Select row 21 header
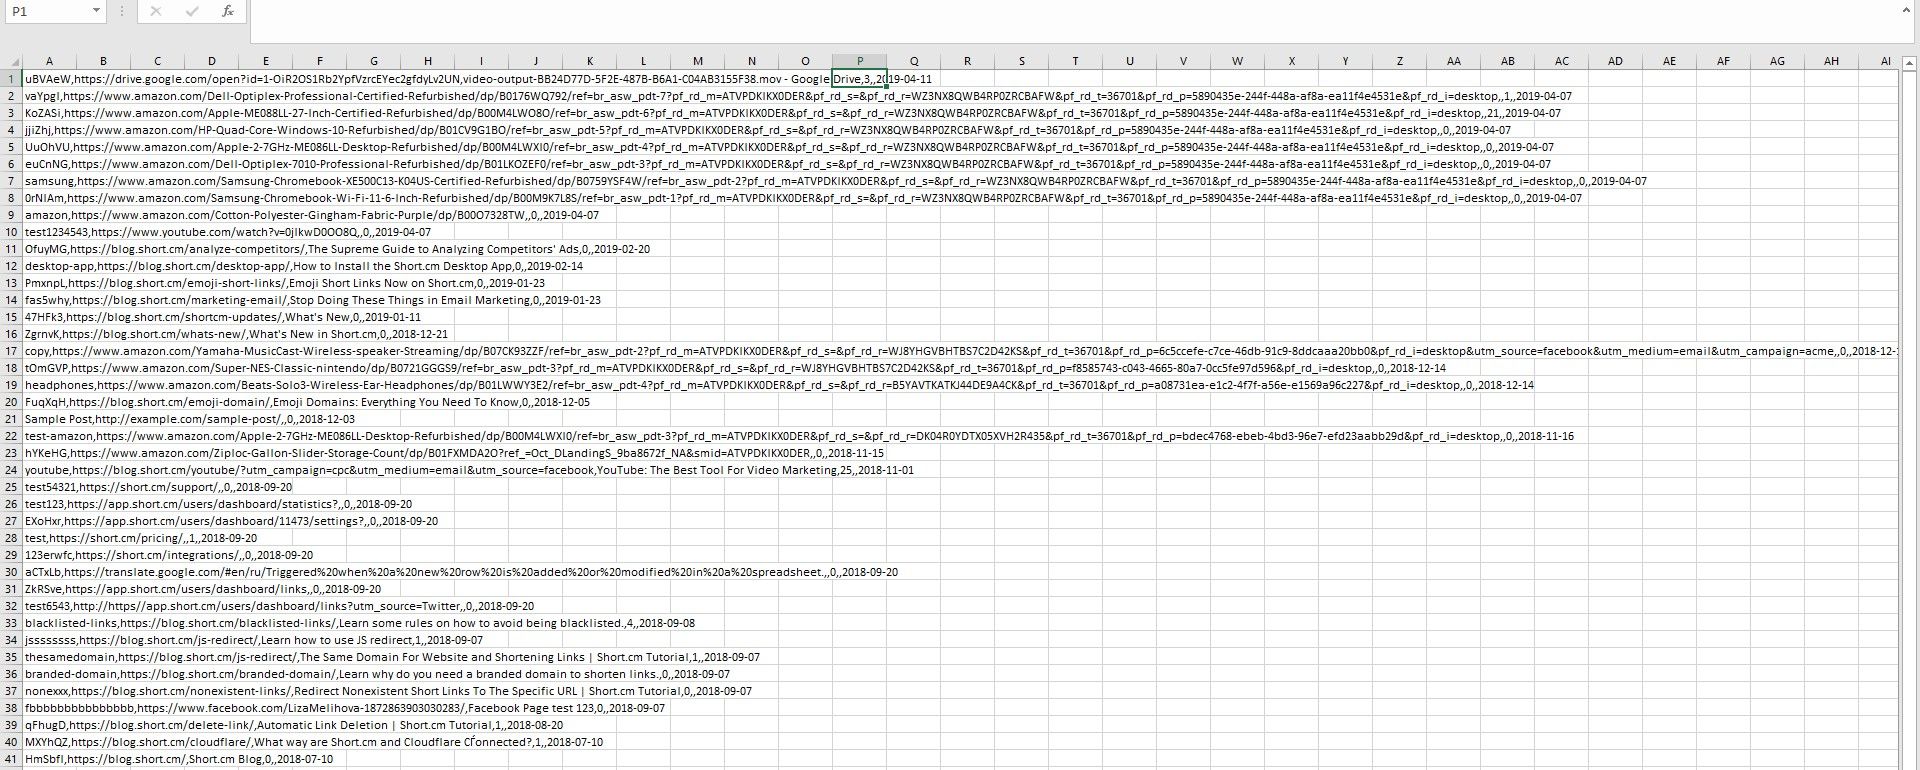Viewport: 1920px width, 770px height. click(11, 418)
